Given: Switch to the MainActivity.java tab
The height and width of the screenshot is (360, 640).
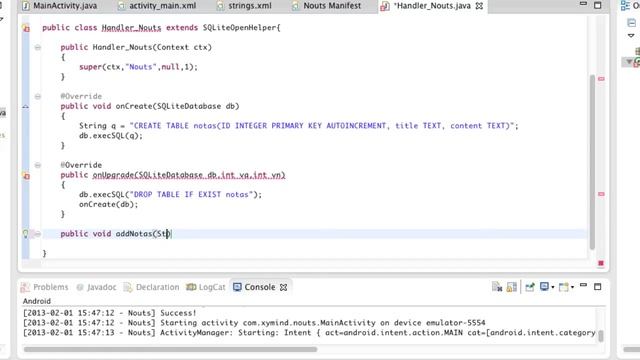Looking at the screenshot, I should (60, 6).
